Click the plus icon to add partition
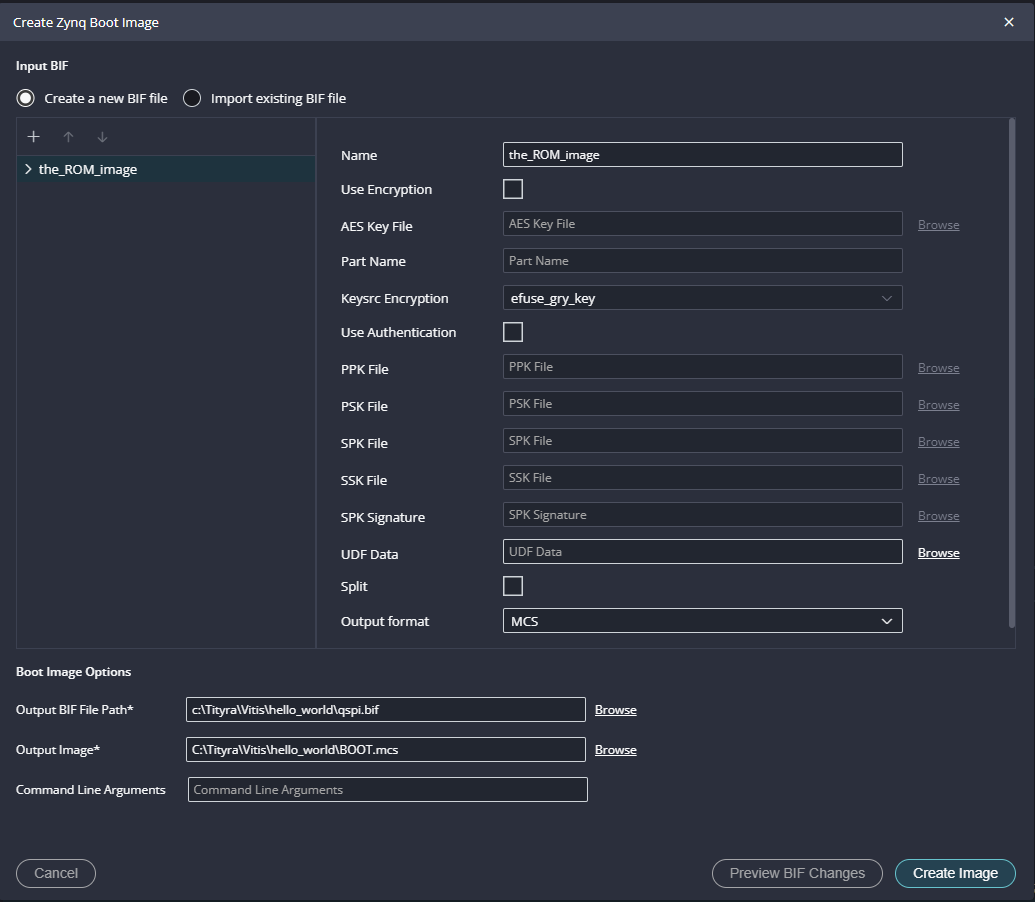 coord(33,137)
